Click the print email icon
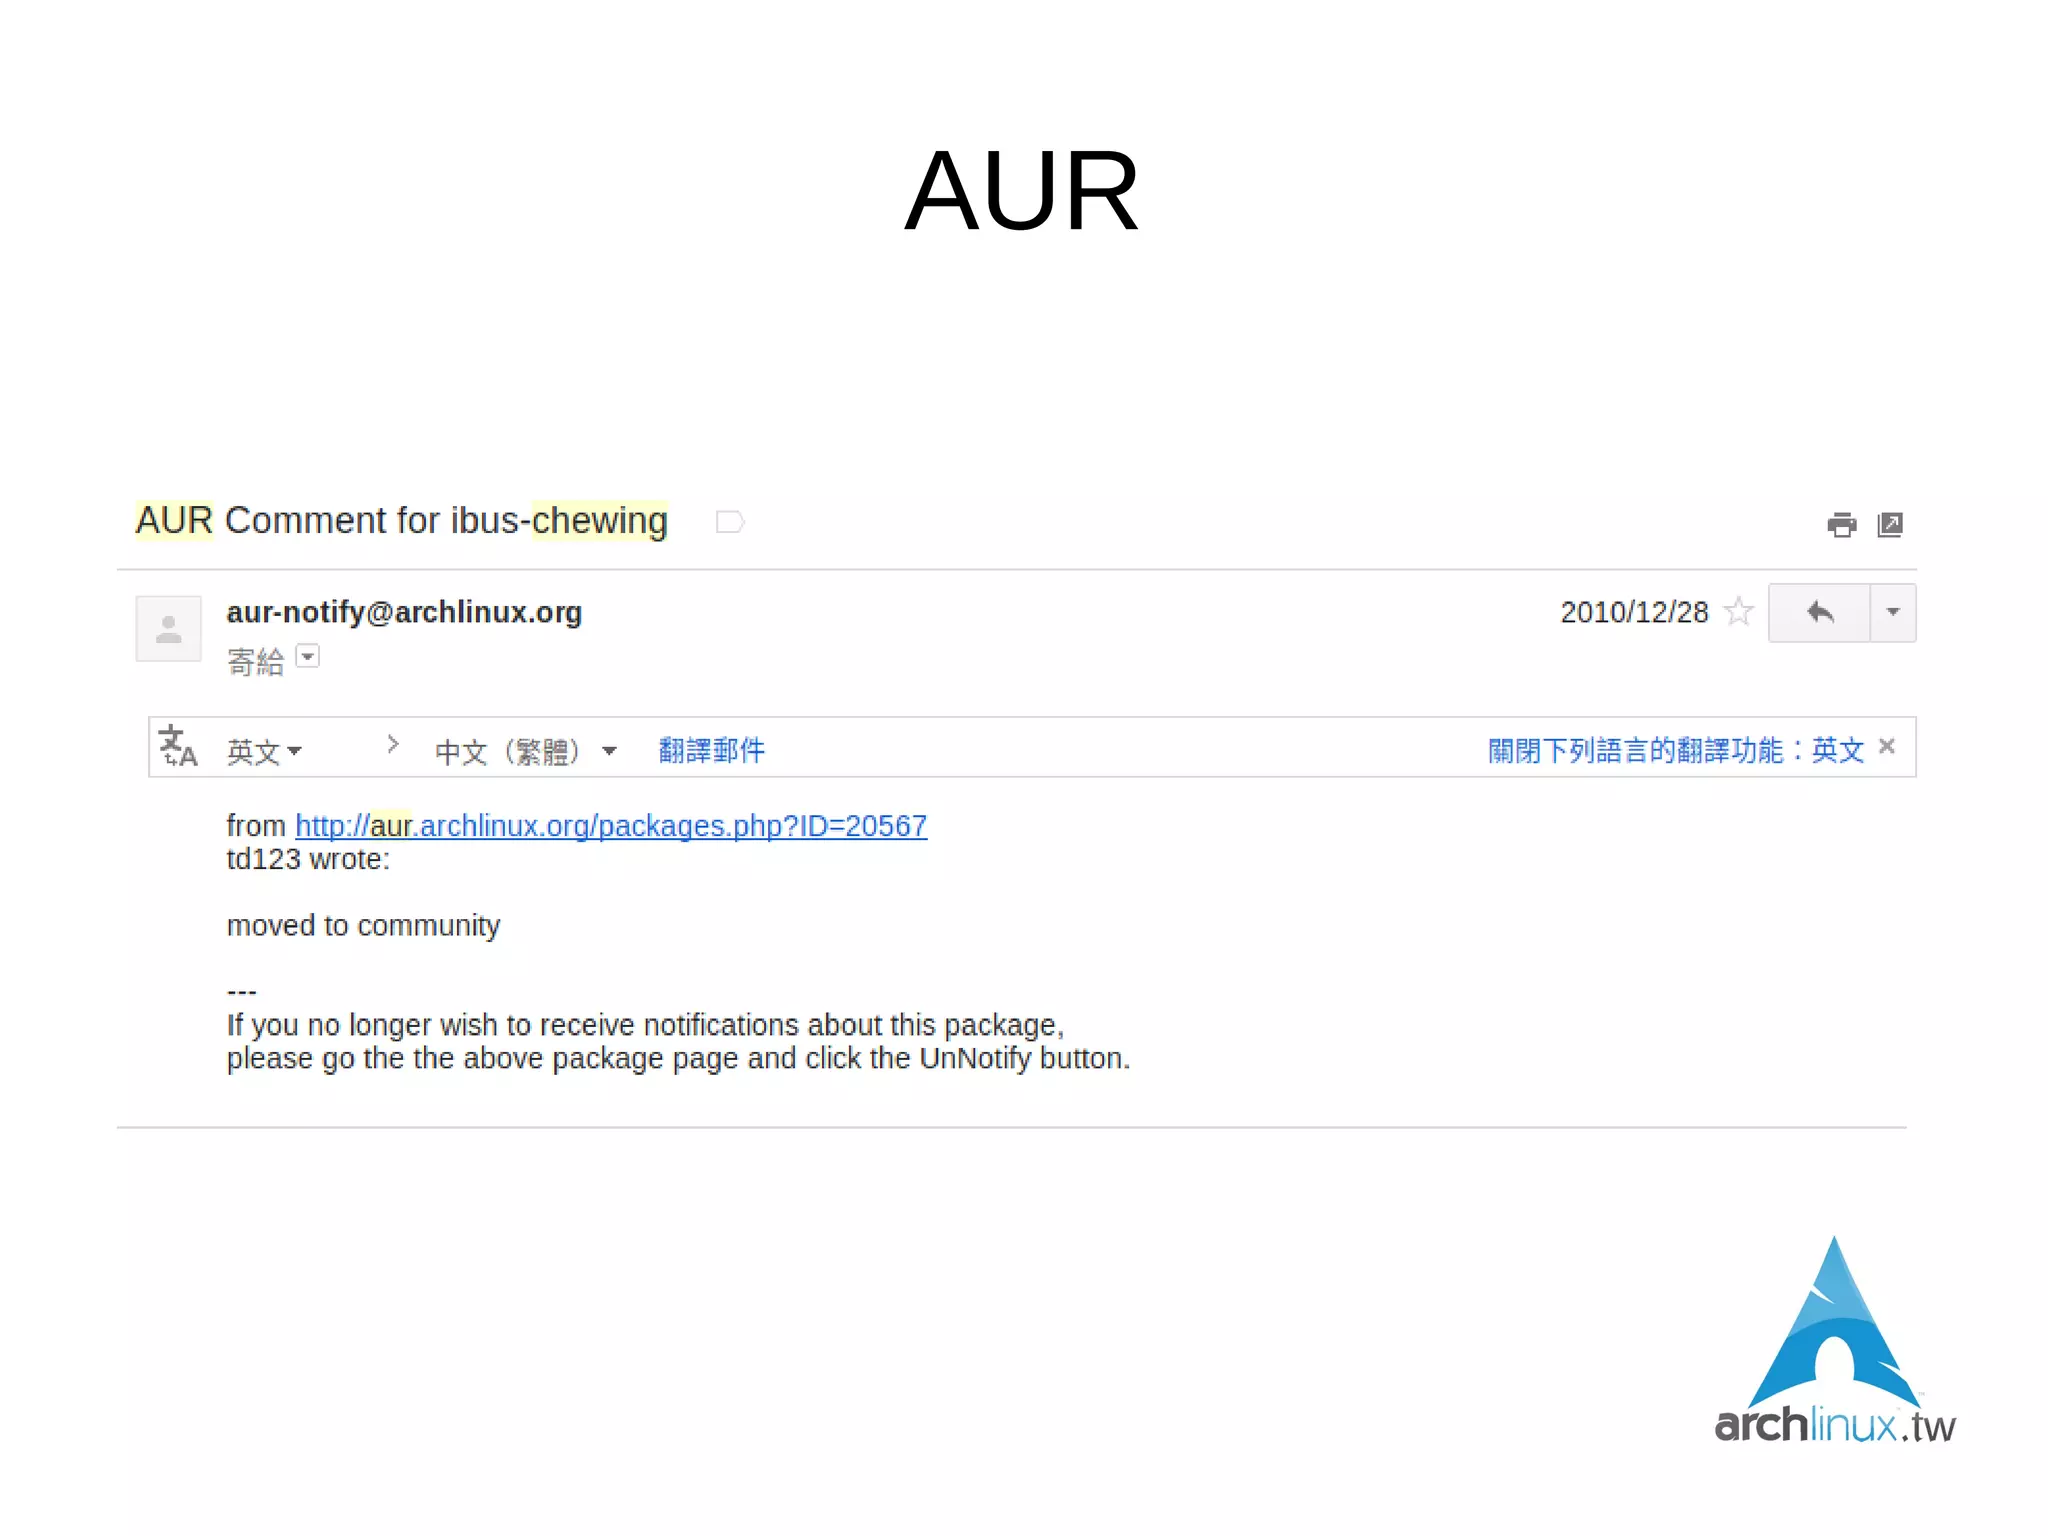Viewport: 2048px width, 1536px height. coord(1841,525)
